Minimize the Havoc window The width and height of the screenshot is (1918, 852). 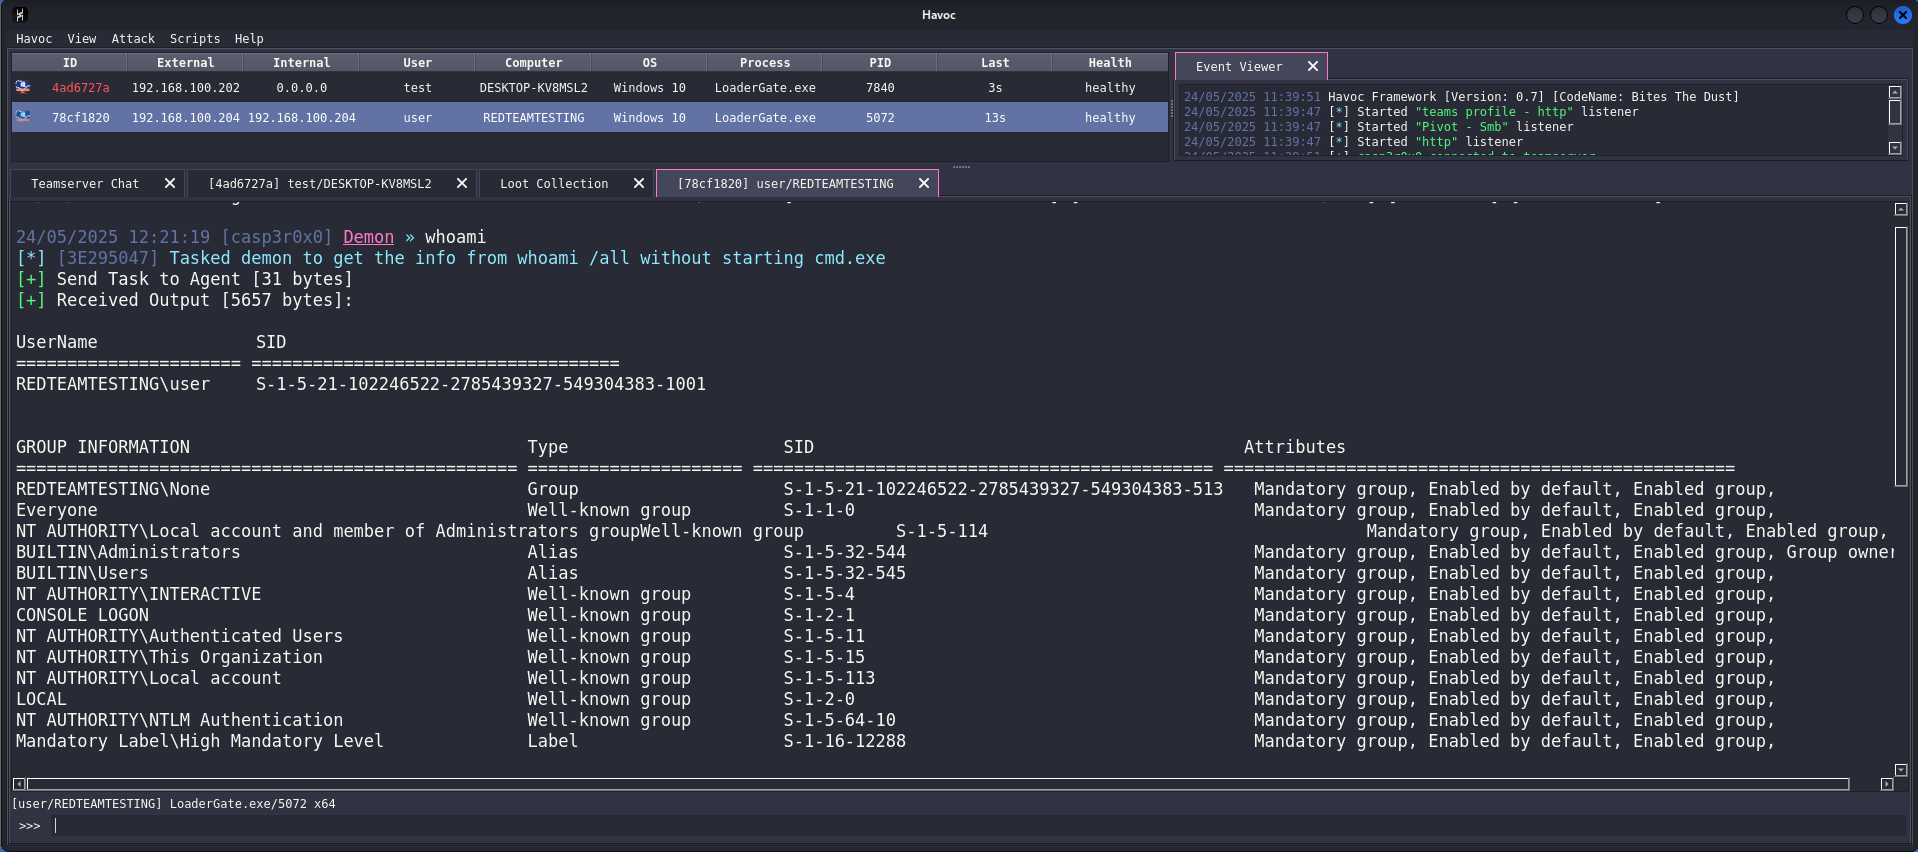coord(1854,15)
